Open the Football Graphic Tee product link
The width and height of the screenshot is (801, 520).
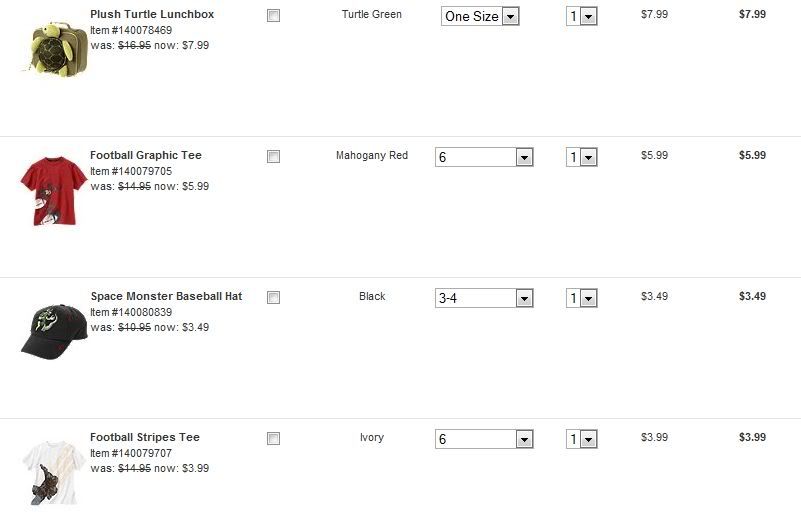click(146, 155)
